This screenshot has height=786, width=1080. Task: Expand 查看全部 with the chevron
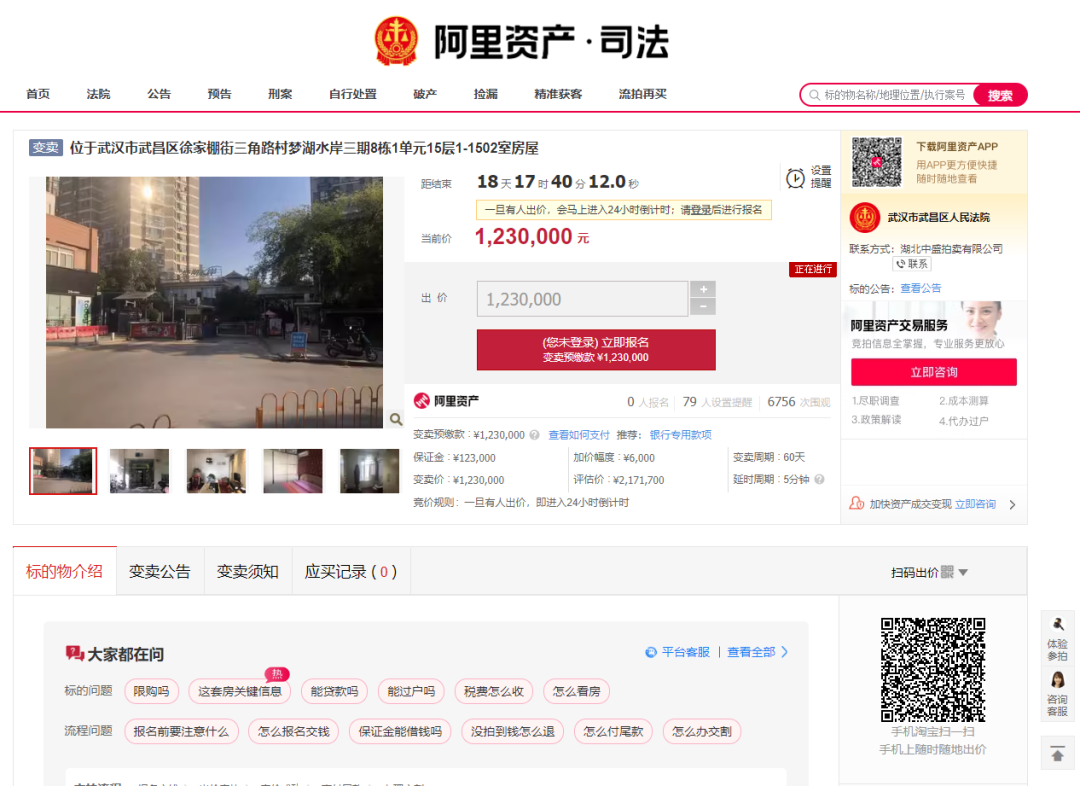[x=785, y=652]
